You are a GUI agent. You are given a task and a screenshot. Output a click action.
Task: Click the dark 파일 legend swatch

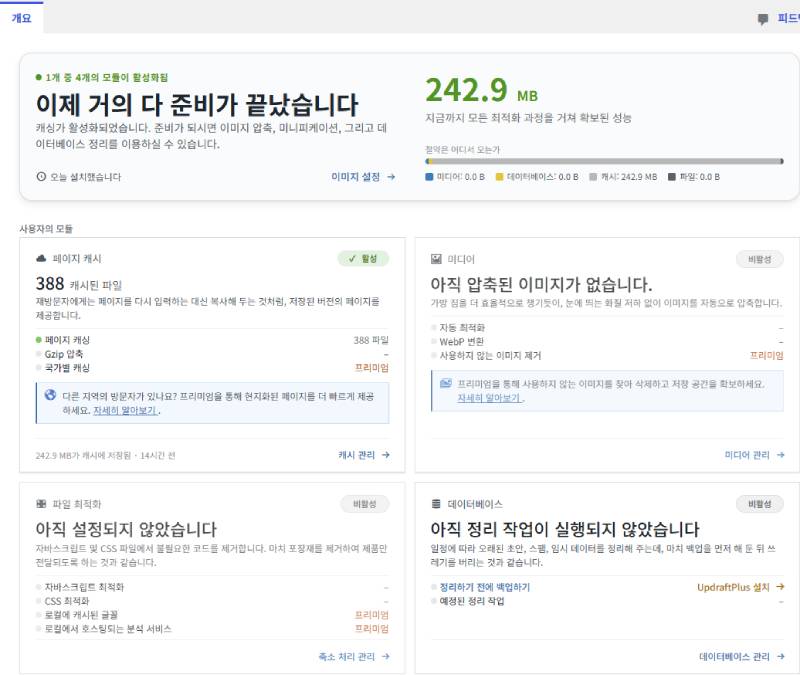point(672,177)
